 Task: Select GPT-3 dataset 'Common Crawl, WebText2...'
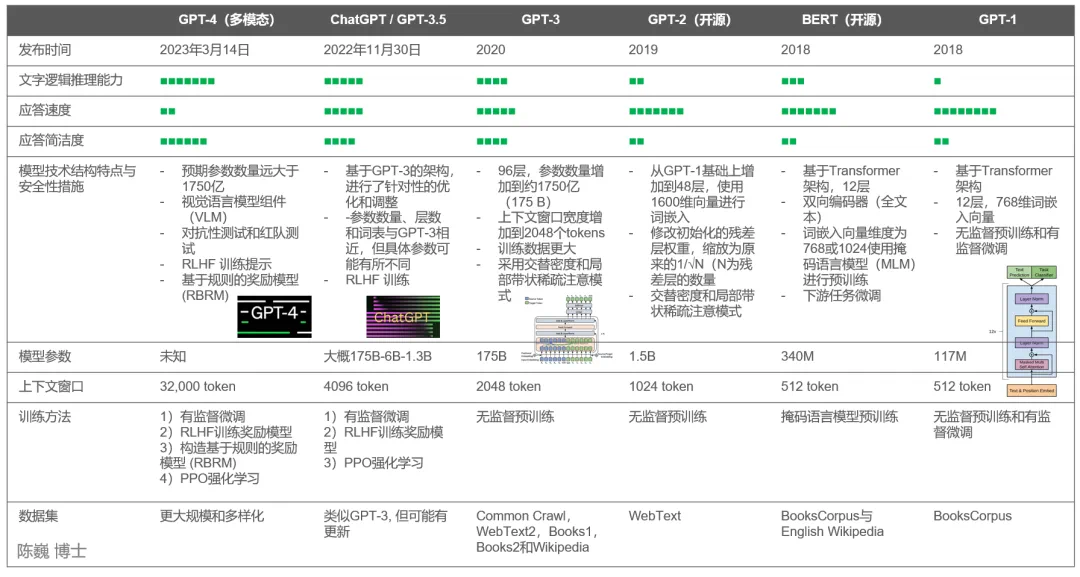pyautogui.click(x=537, y=532)
